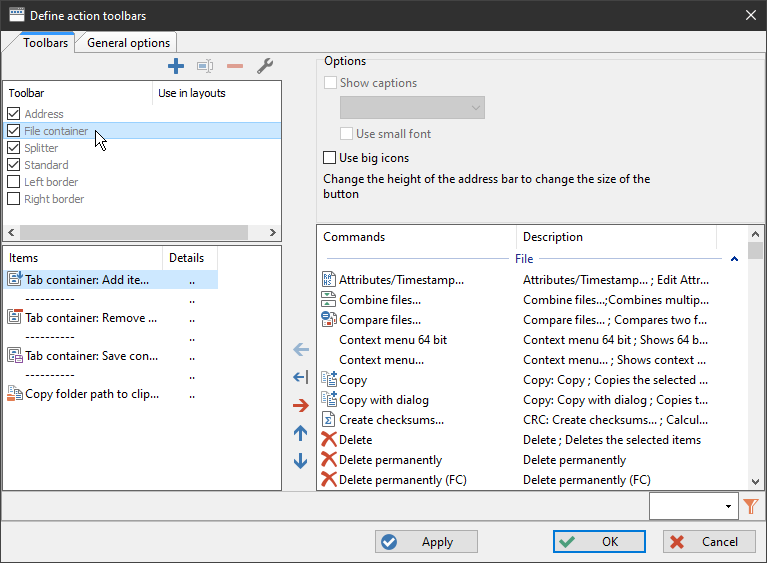Click the red right arrow between lists

[300, 405]
